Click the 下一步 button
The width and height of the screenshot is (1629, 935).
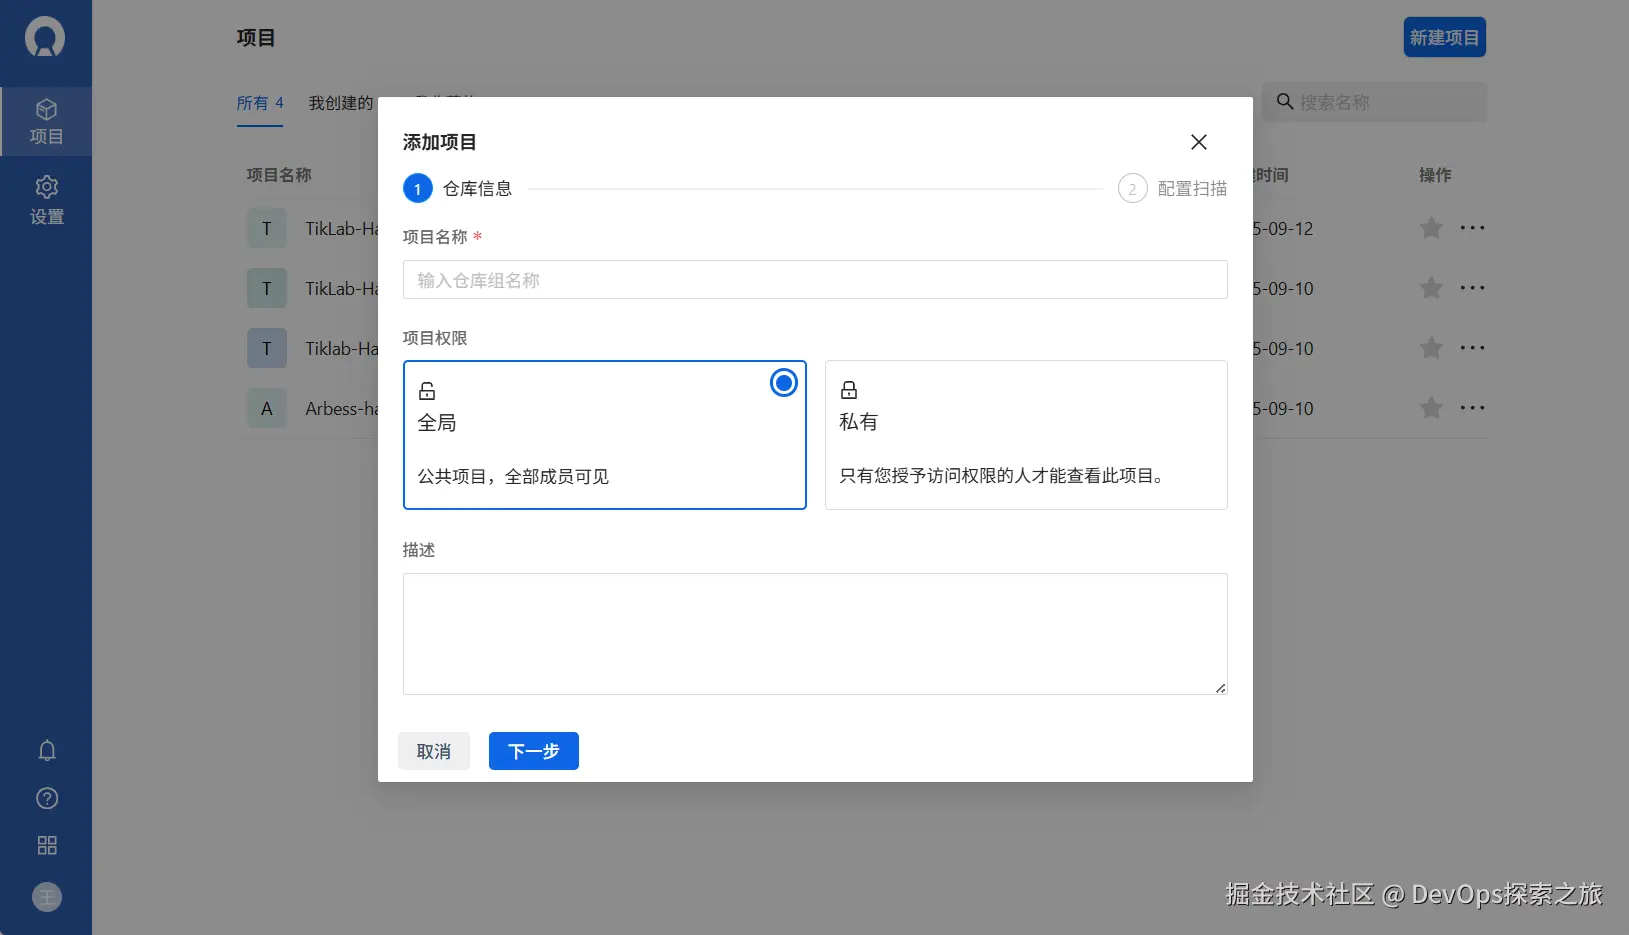(534, 751)
